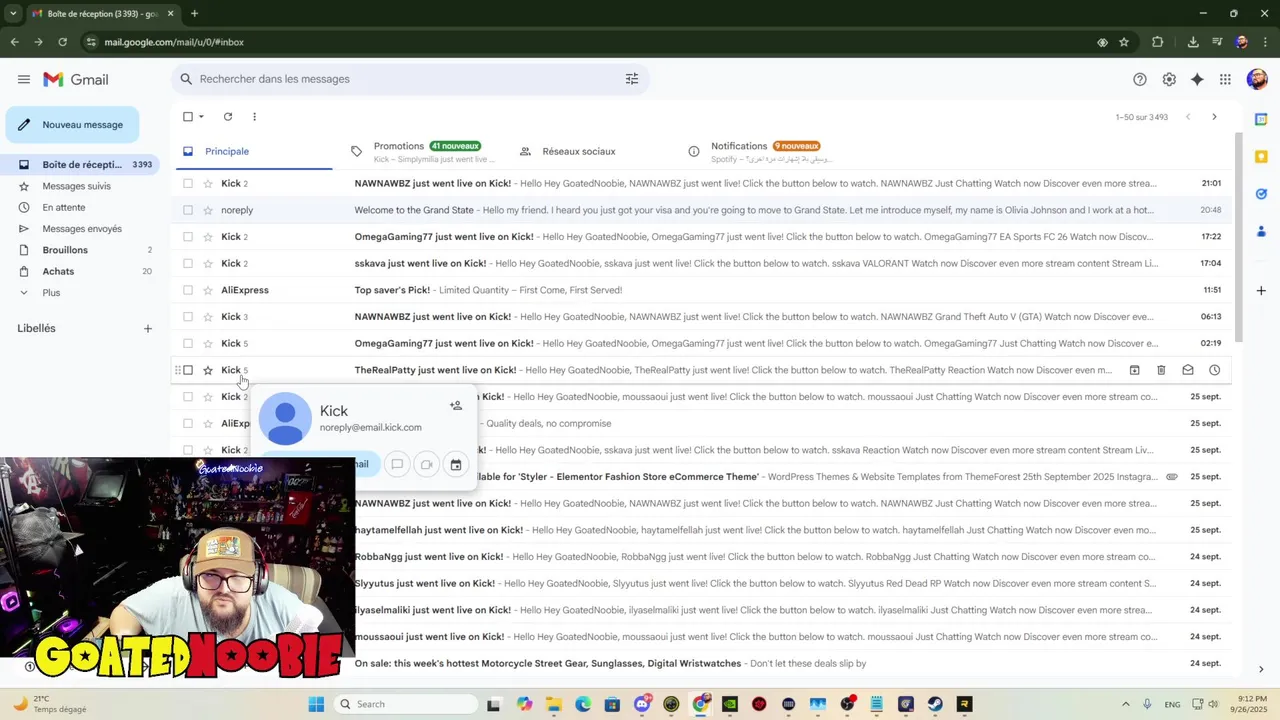Open Achats label
The height and width of the screenshot is (720, 1280).
click(58, 272)
